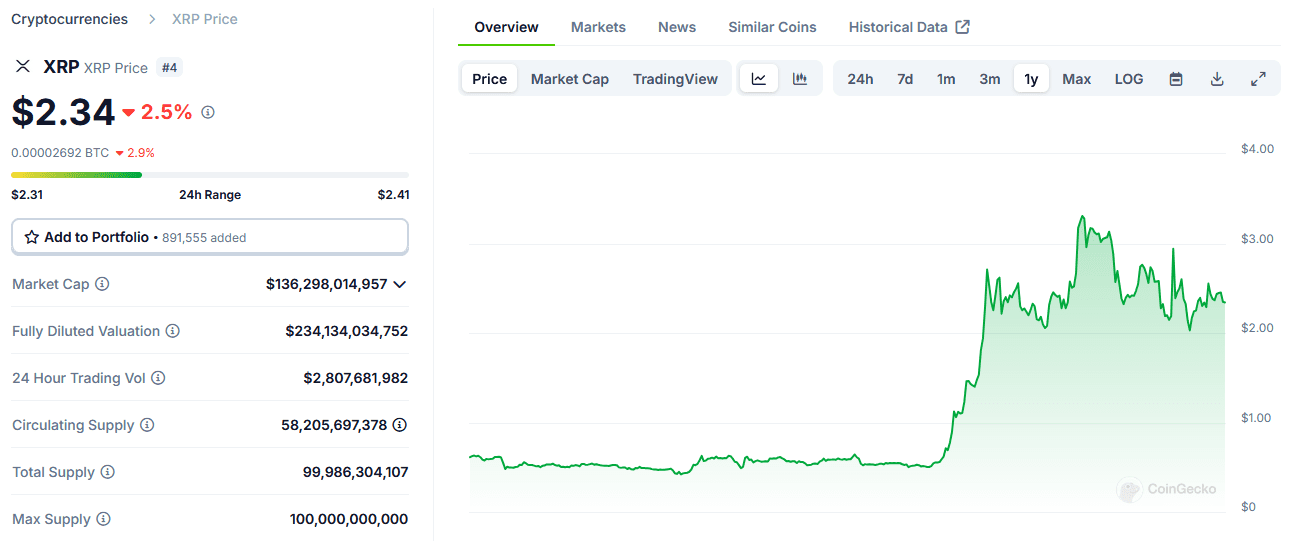The image size is (1307, 541).
Task: Click the XRP coin logo icon
Action: pos(22,67)
